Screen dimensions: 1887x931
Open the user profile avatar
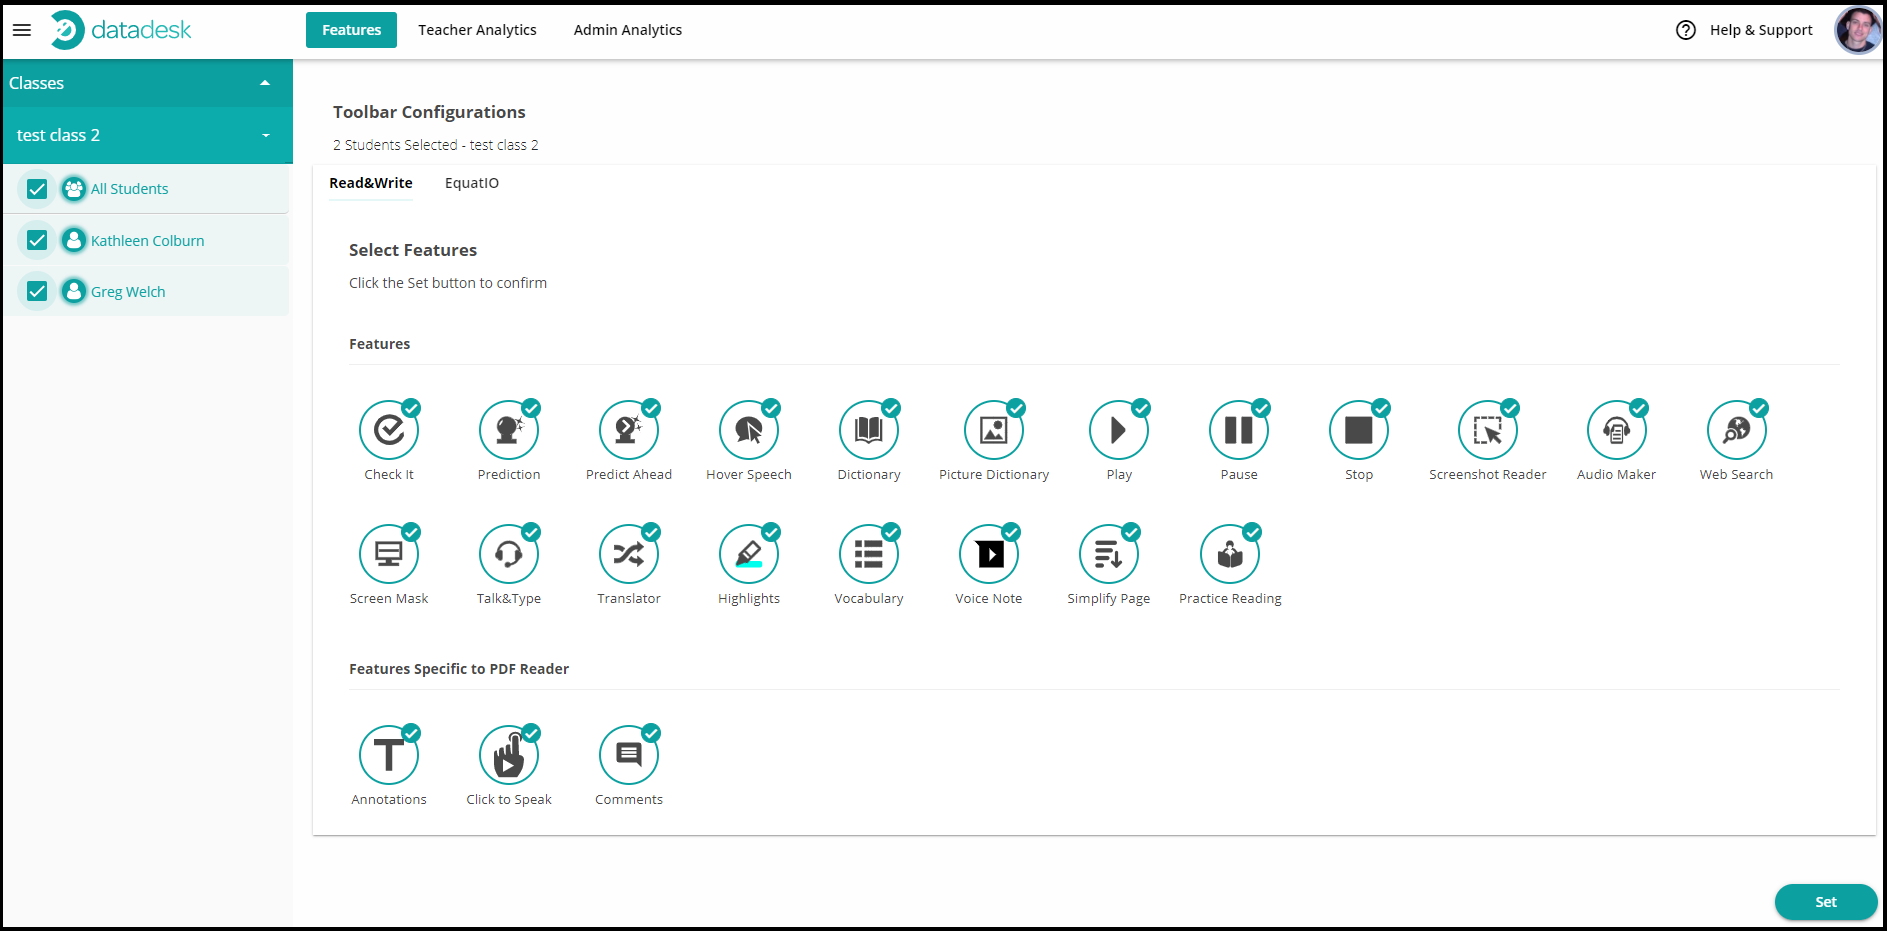[1858, 30]
